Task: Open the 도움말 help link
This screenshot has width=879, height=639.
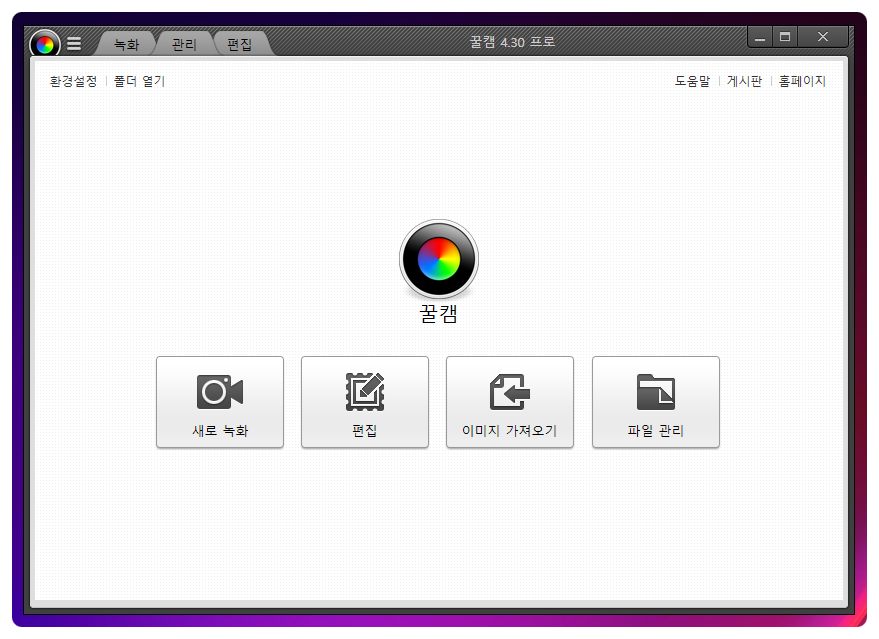Action: click(x=692, y=81)
